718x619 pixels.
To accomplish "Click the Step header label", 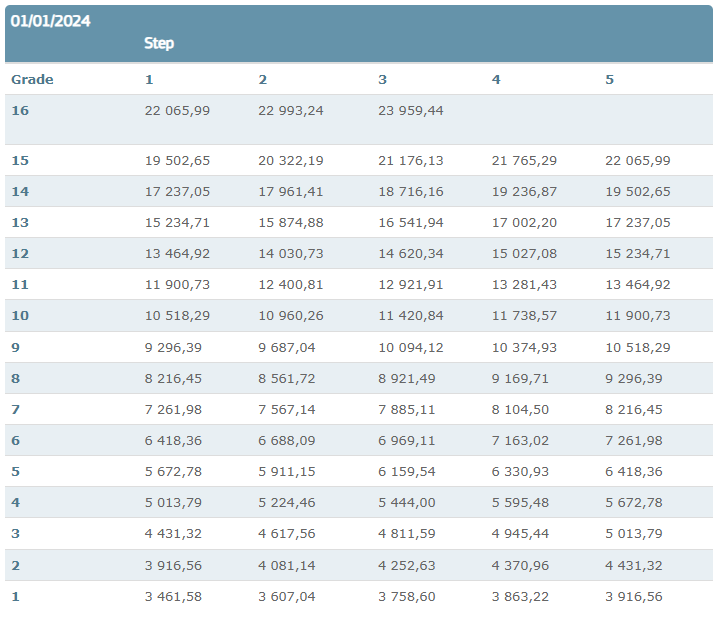I will coord(159,43).
